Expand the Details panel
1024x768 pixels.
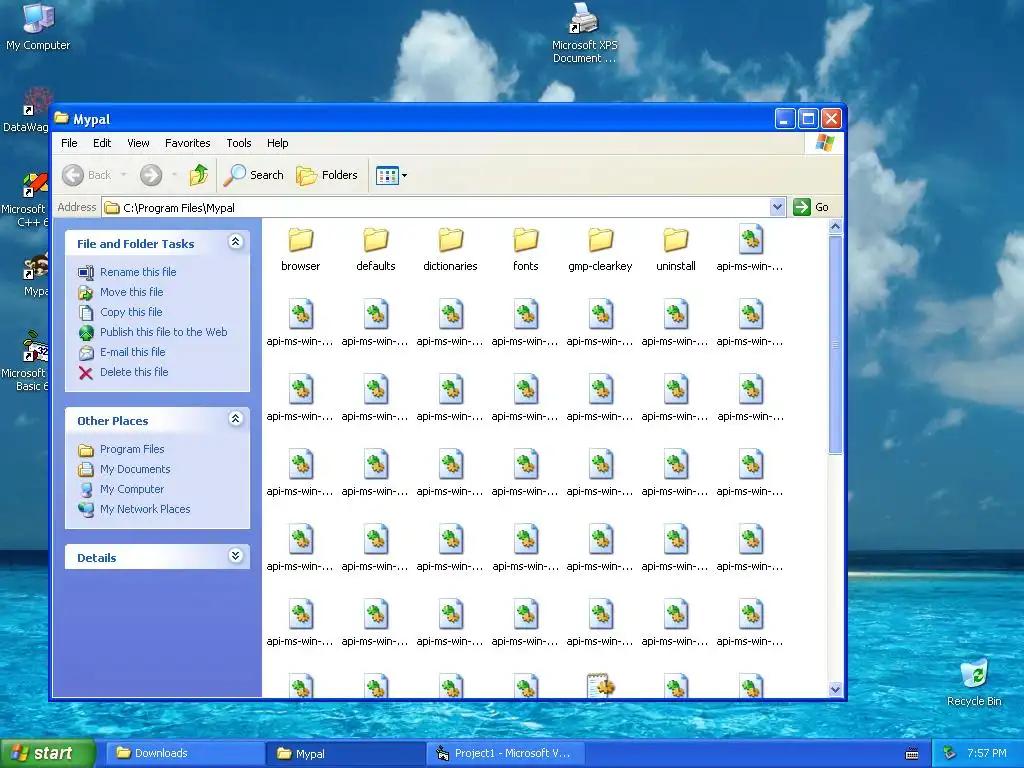tap(236, 556)
